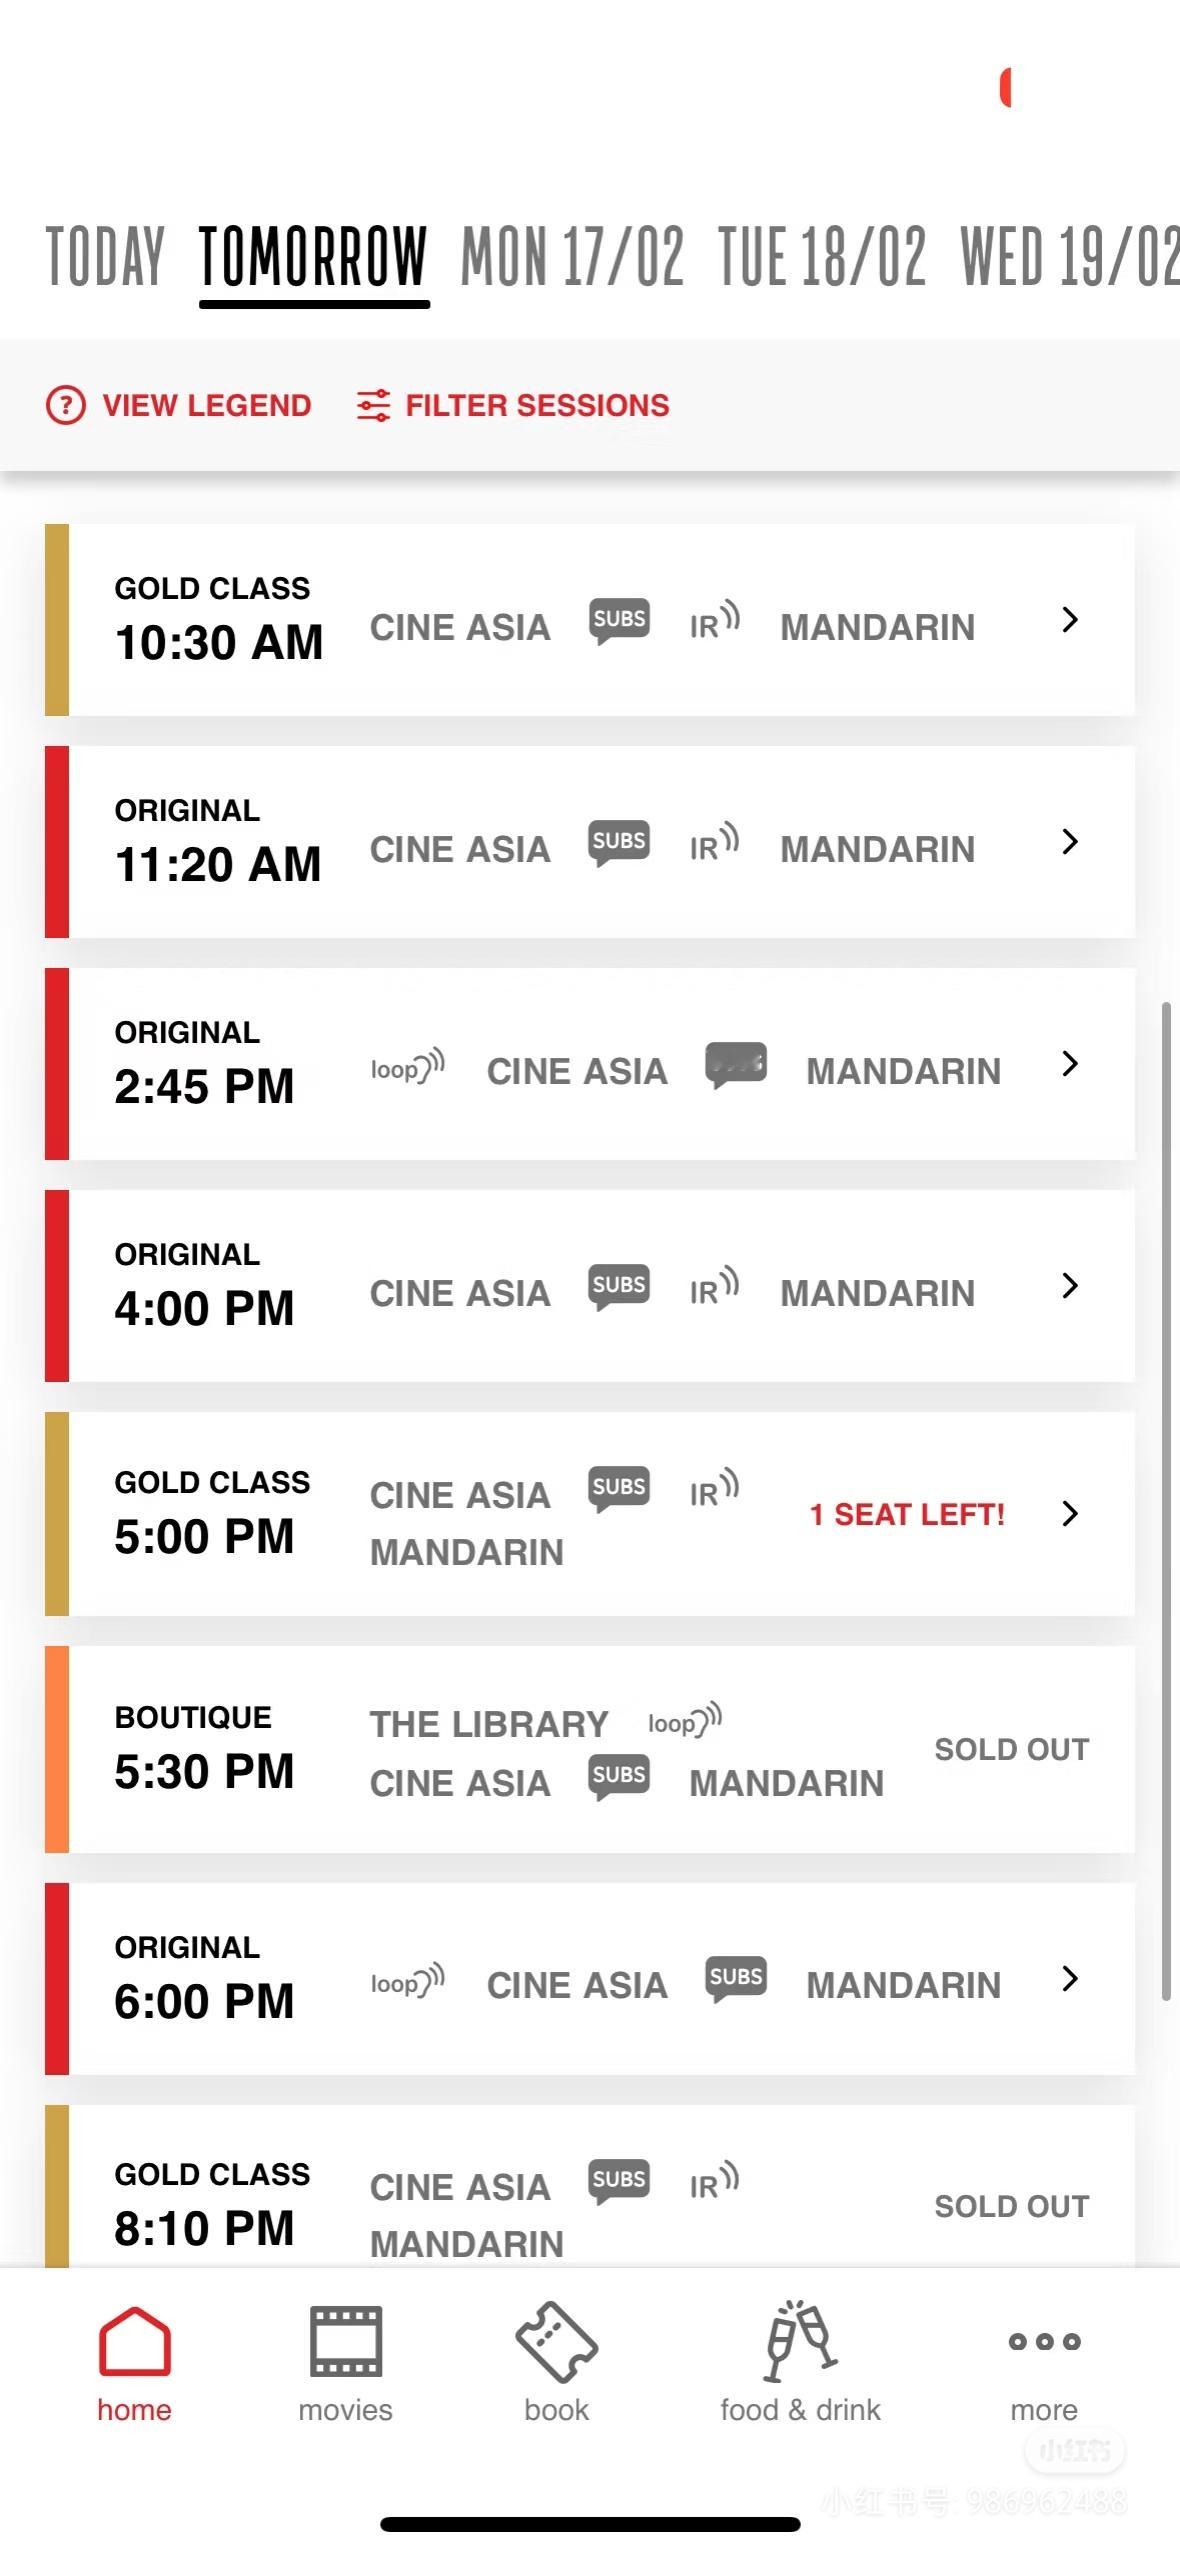1180x2556 pixels.
Task: Tap loop icon on 2:45 PM session
Action: pyautogui.click(x=407, y=1067)
